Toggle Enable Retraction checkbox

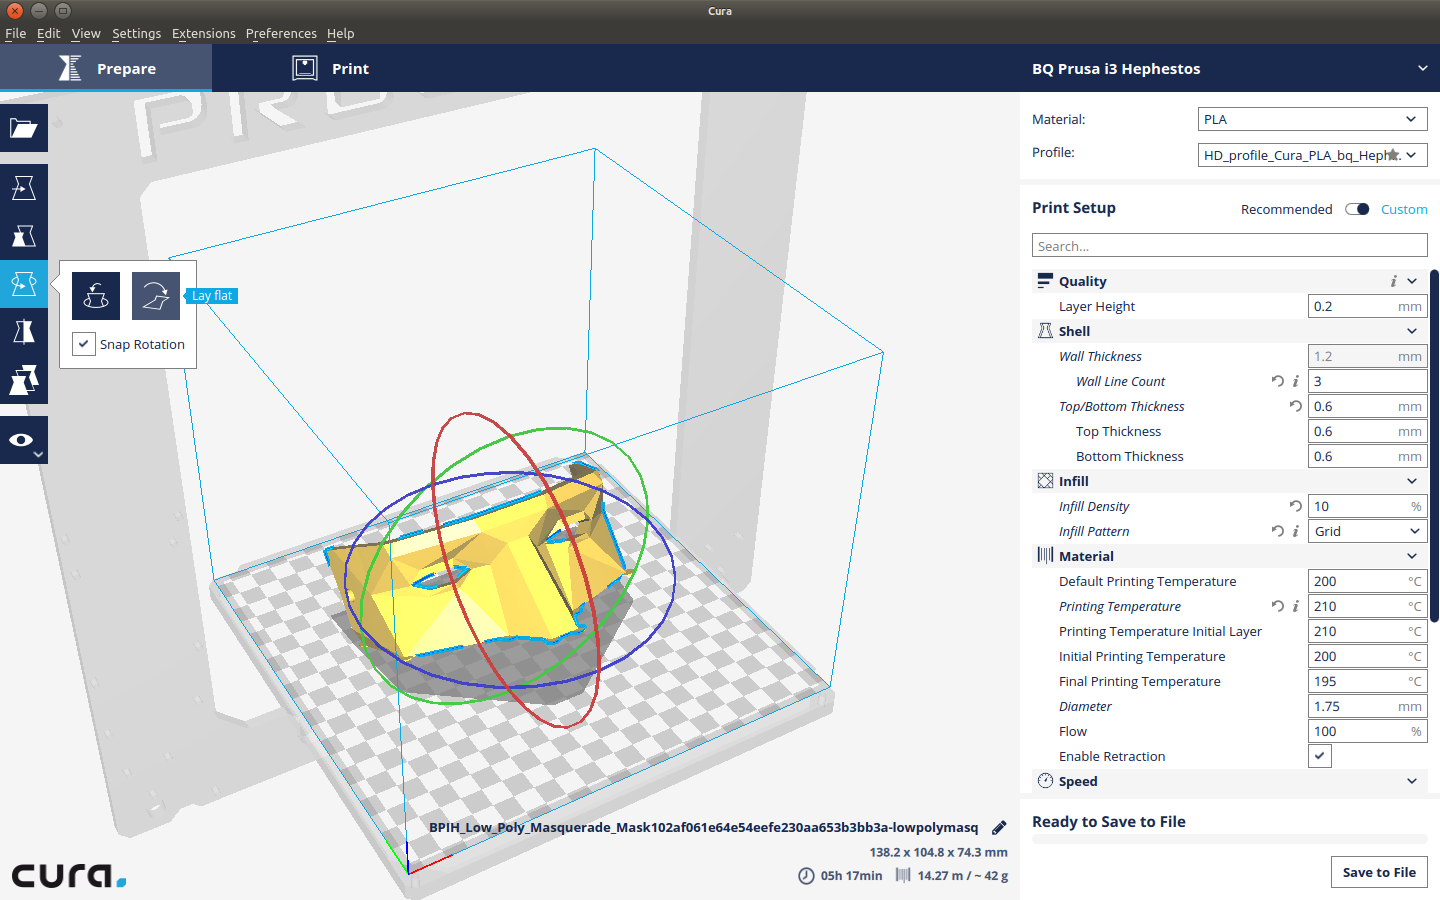1320,756
